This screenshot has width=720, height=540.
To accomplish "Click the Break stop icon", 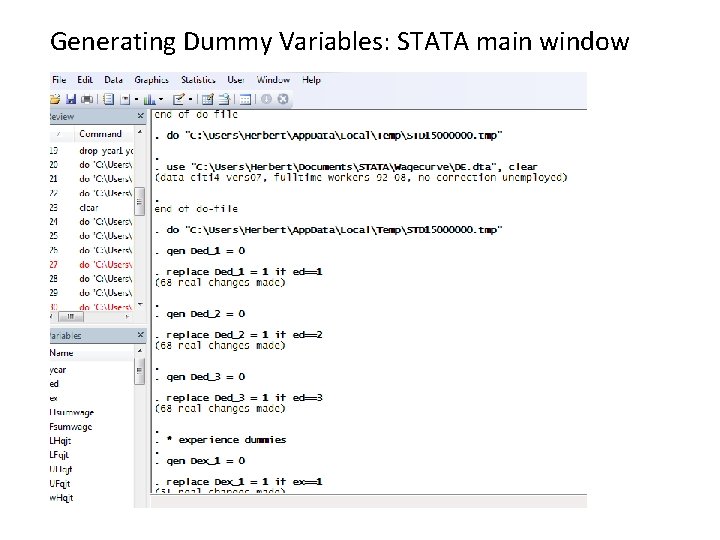I will click(x=283, y=99).
